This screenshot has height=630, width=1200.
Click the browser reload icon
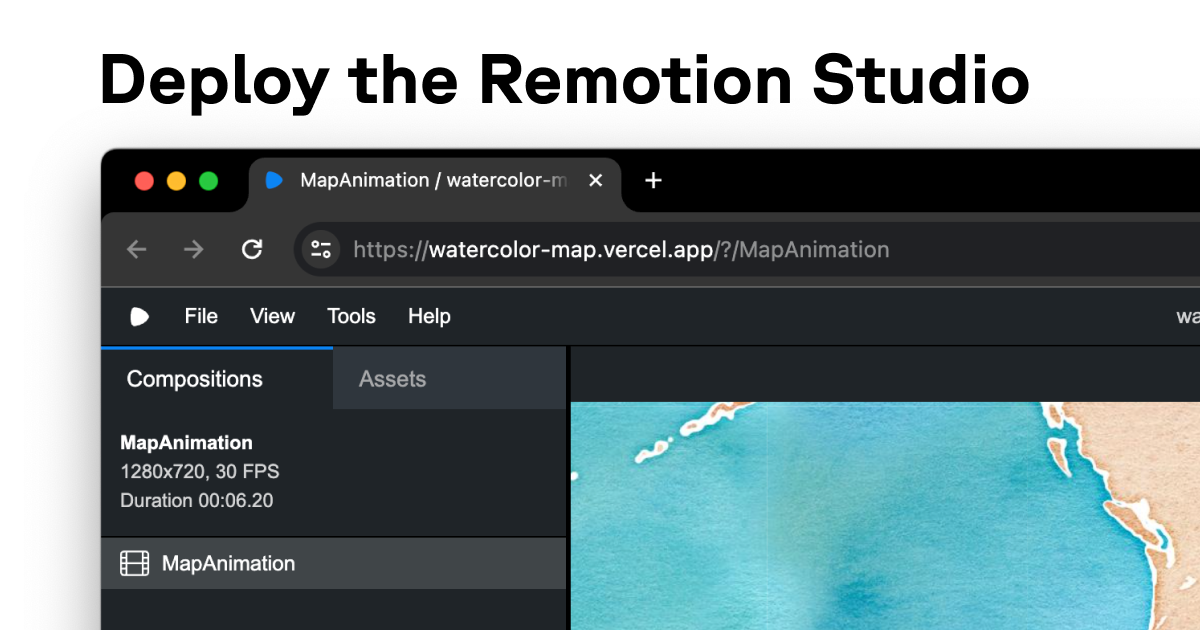252,250
